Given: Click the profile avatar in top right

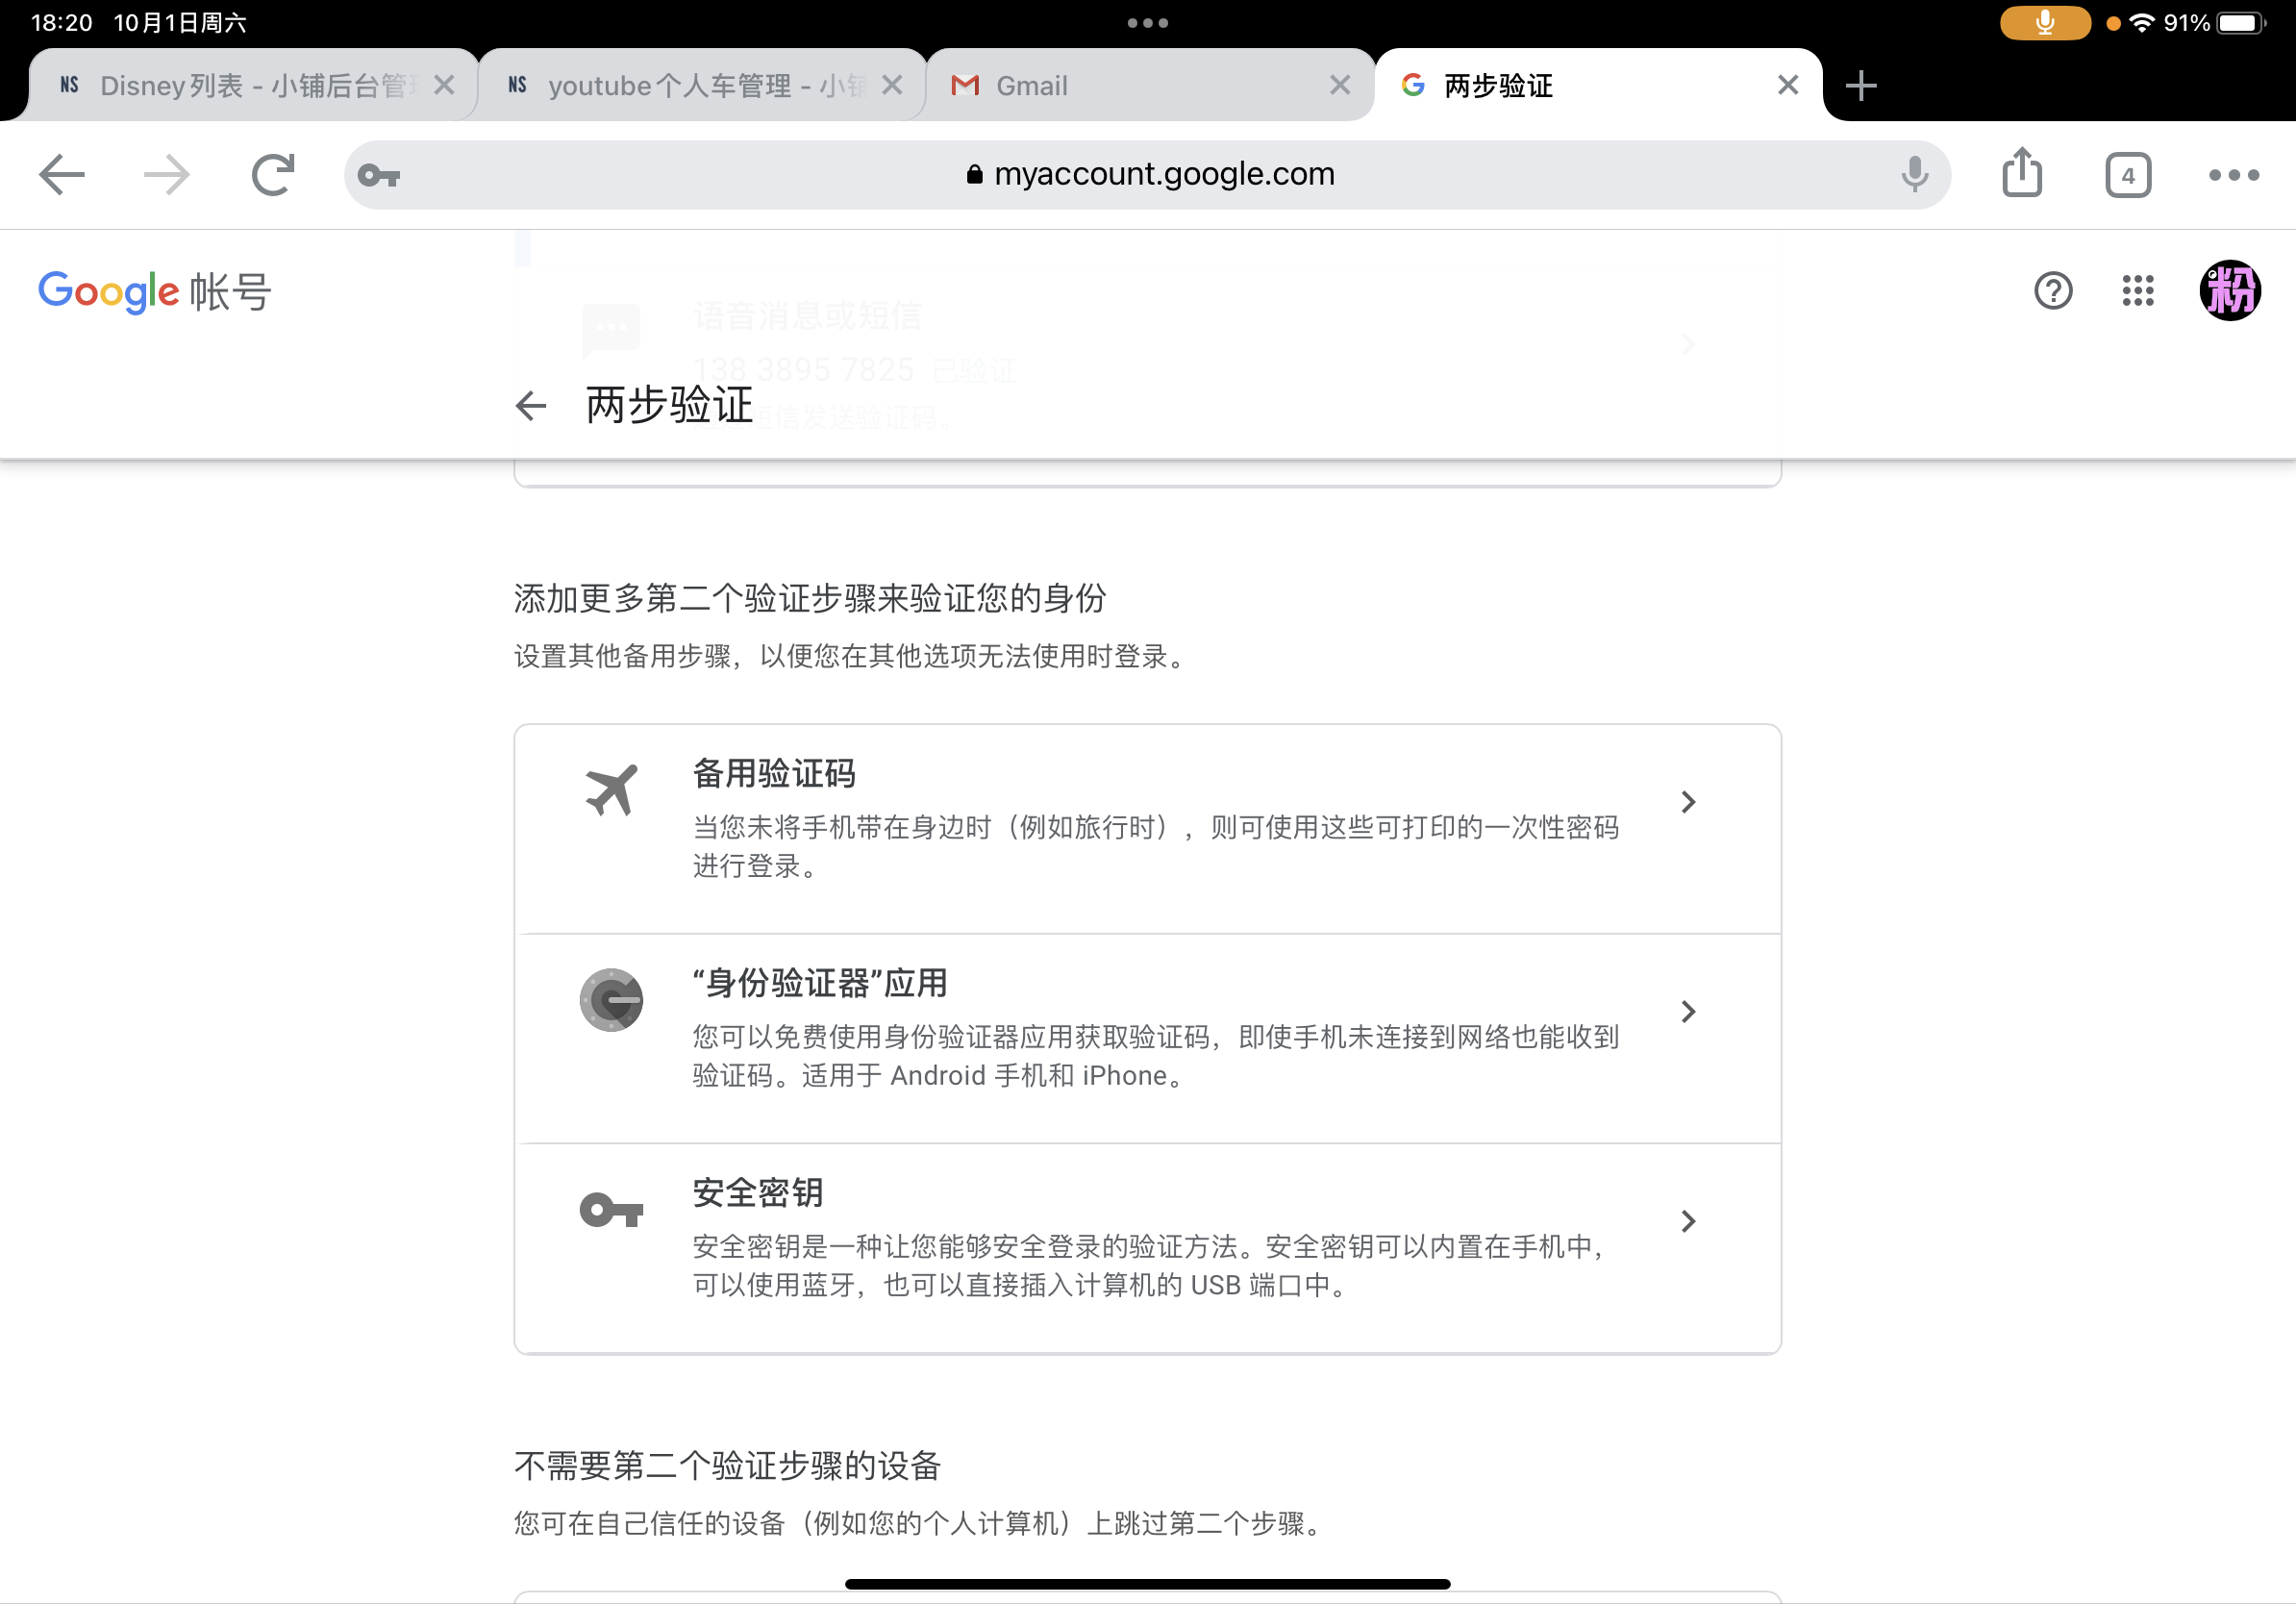Looking at the screenshot, I should click(x=2230, y=291).
